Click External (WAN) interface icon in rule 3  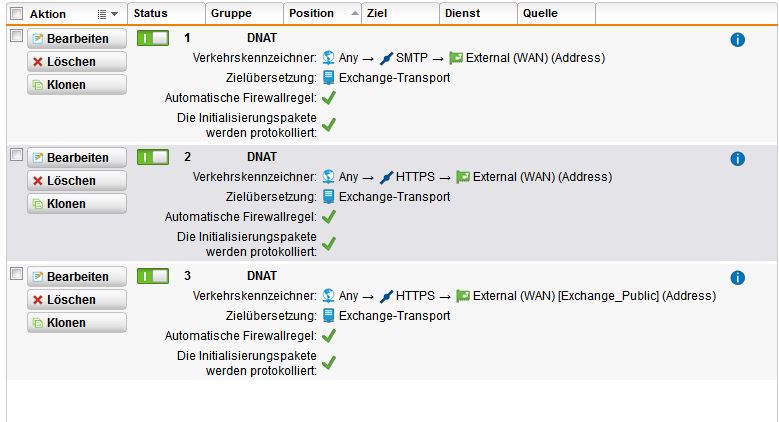[463, 296]
